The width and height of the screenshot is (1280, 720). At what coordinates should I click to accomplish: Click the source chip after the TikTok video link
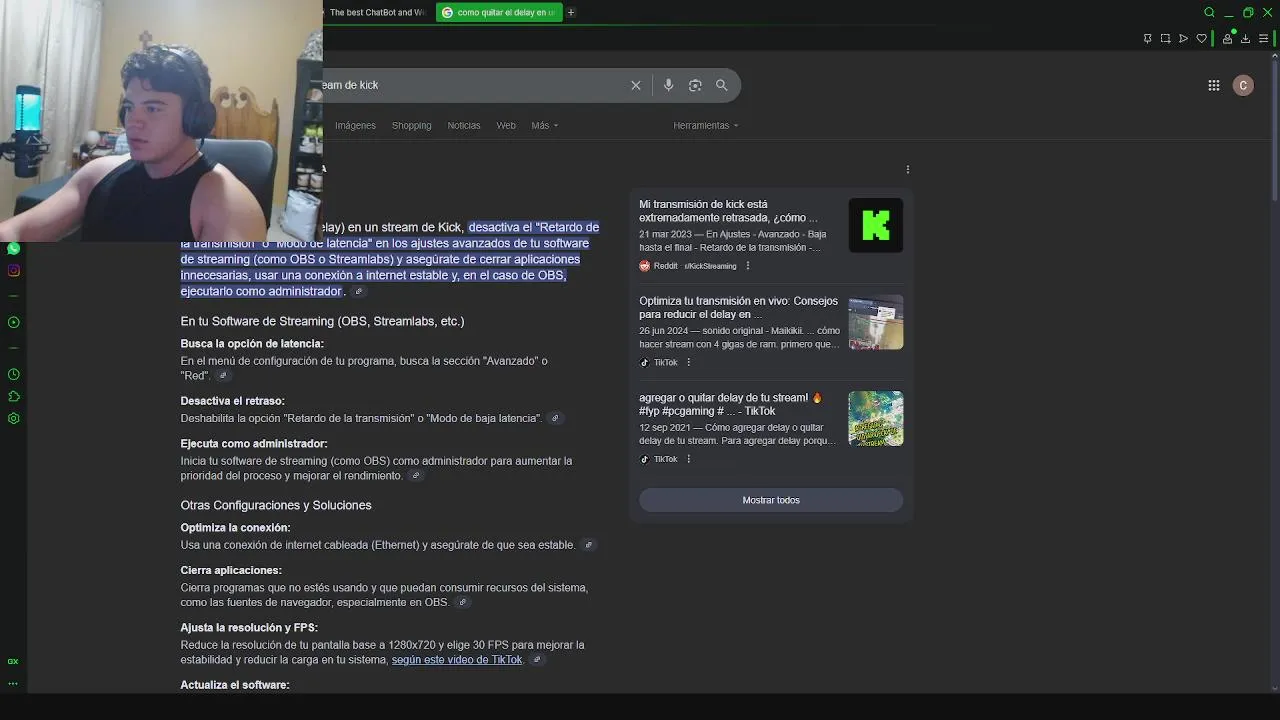[x=536, y=660]
